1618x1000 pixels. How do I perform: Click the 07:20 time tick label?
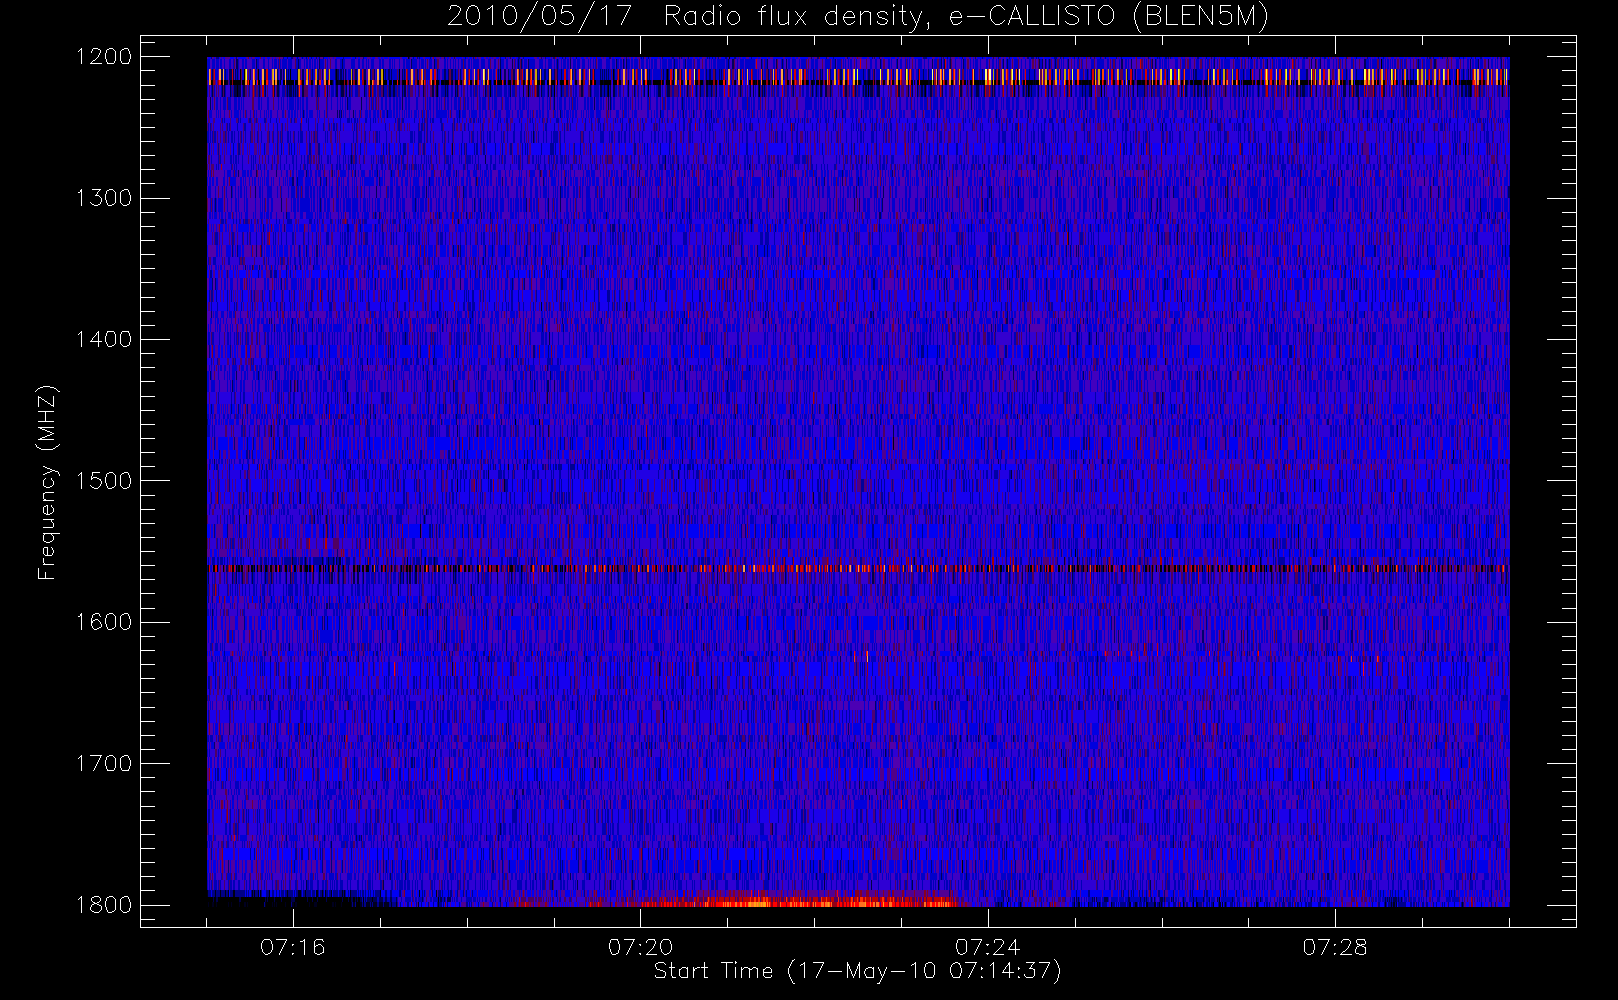pyautogui.click(x=640, y=947)
